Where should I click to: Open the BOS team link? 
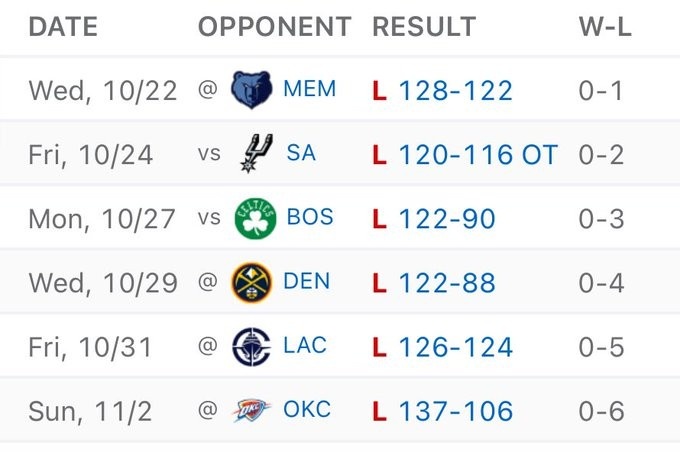click(x=309, y=218)
